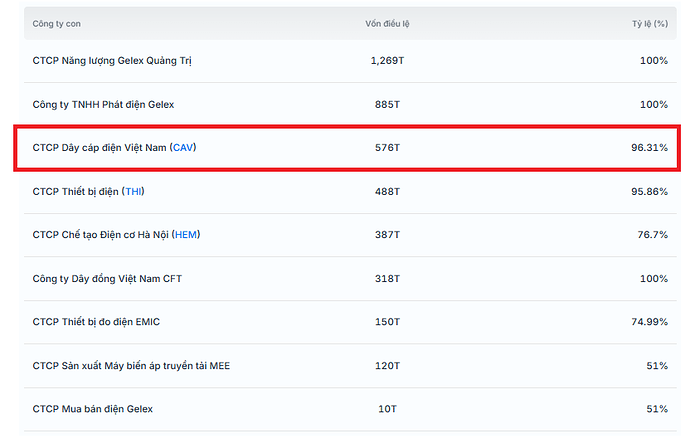The image size is (690, 442).
Task: Click the CTCP Chế tạo Điện cơ Hà Nội name
Action: (100, 235)
